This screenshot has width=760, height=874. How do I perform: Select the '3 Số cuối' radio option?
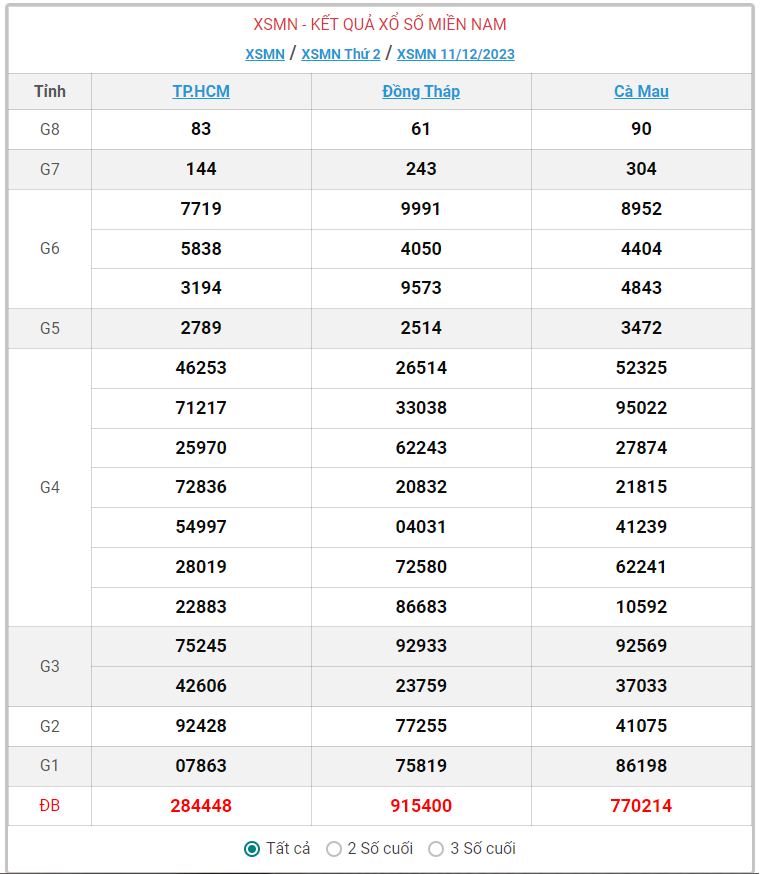click(x=436, y=849)
